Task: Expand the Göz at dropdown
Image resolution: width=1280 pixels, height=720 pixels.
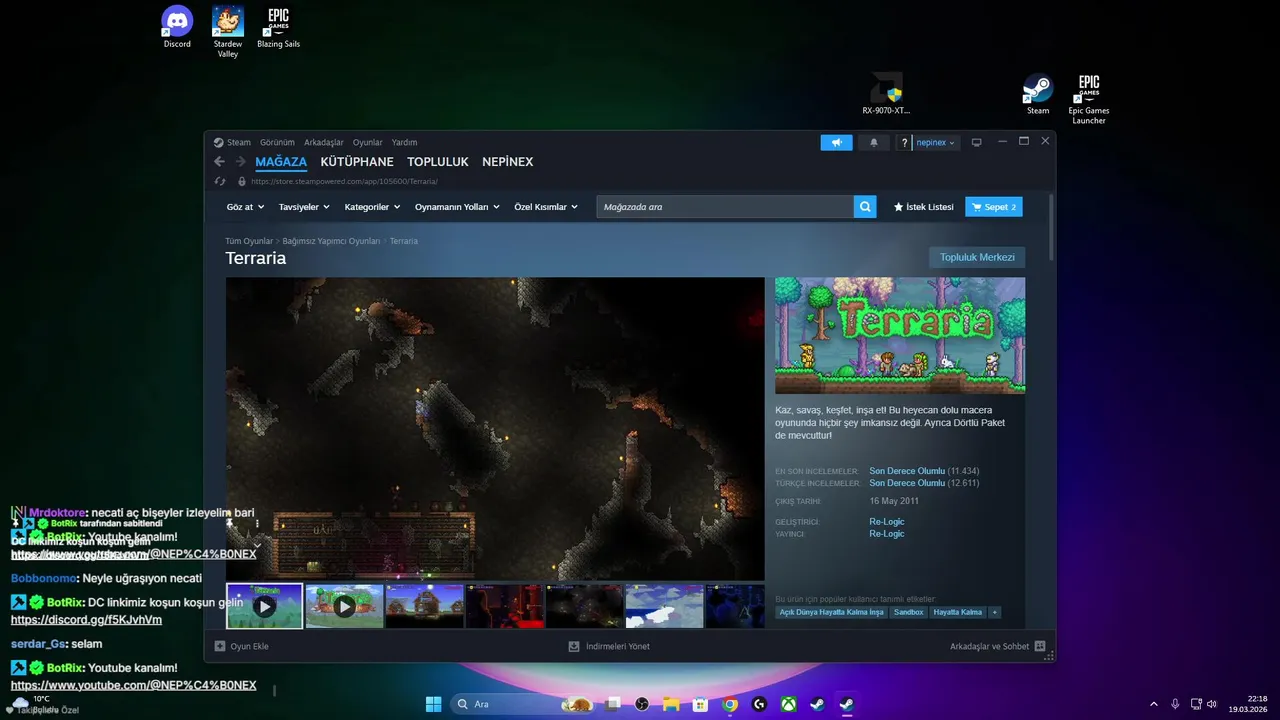Action: pyautogui.click(x=245, y=207)
